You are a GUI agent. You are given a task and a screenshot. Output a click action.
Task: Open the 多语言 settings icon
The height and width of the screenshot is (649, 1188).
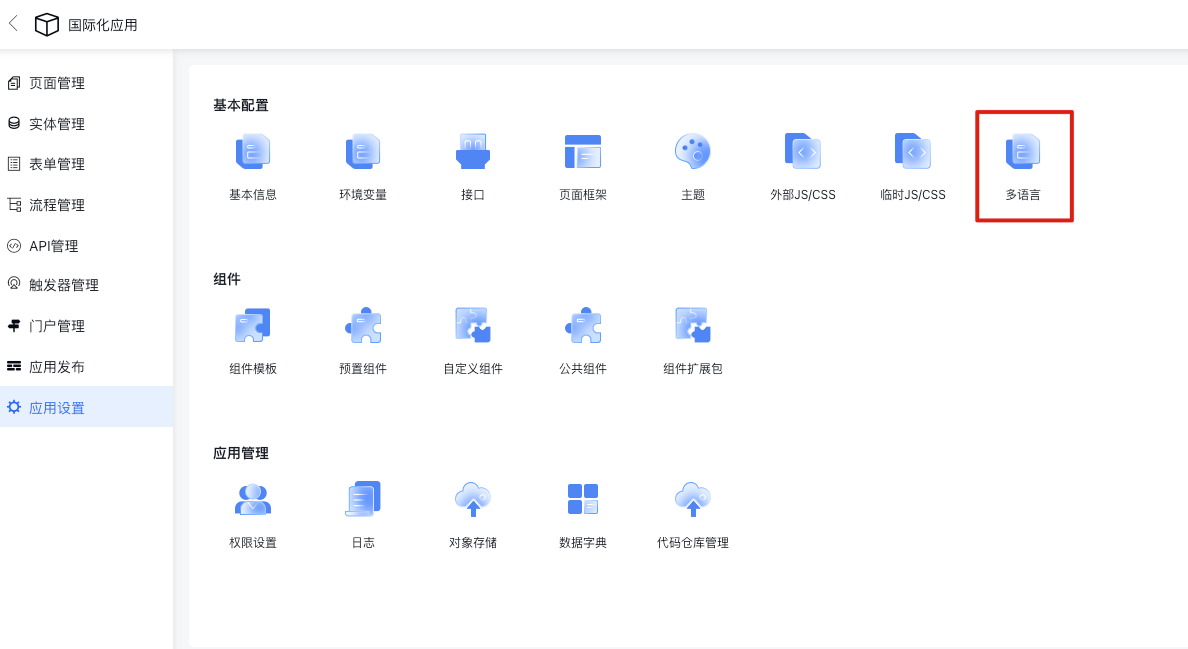point(1023,153)
